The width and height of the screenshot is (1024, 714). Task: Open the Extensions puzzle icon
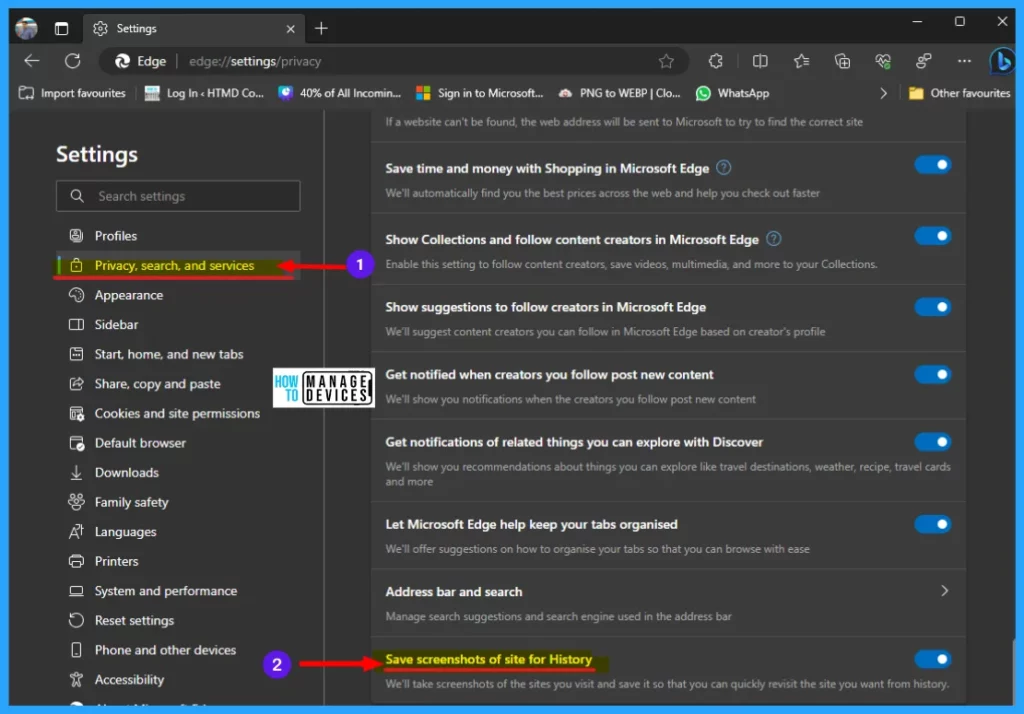716,61
